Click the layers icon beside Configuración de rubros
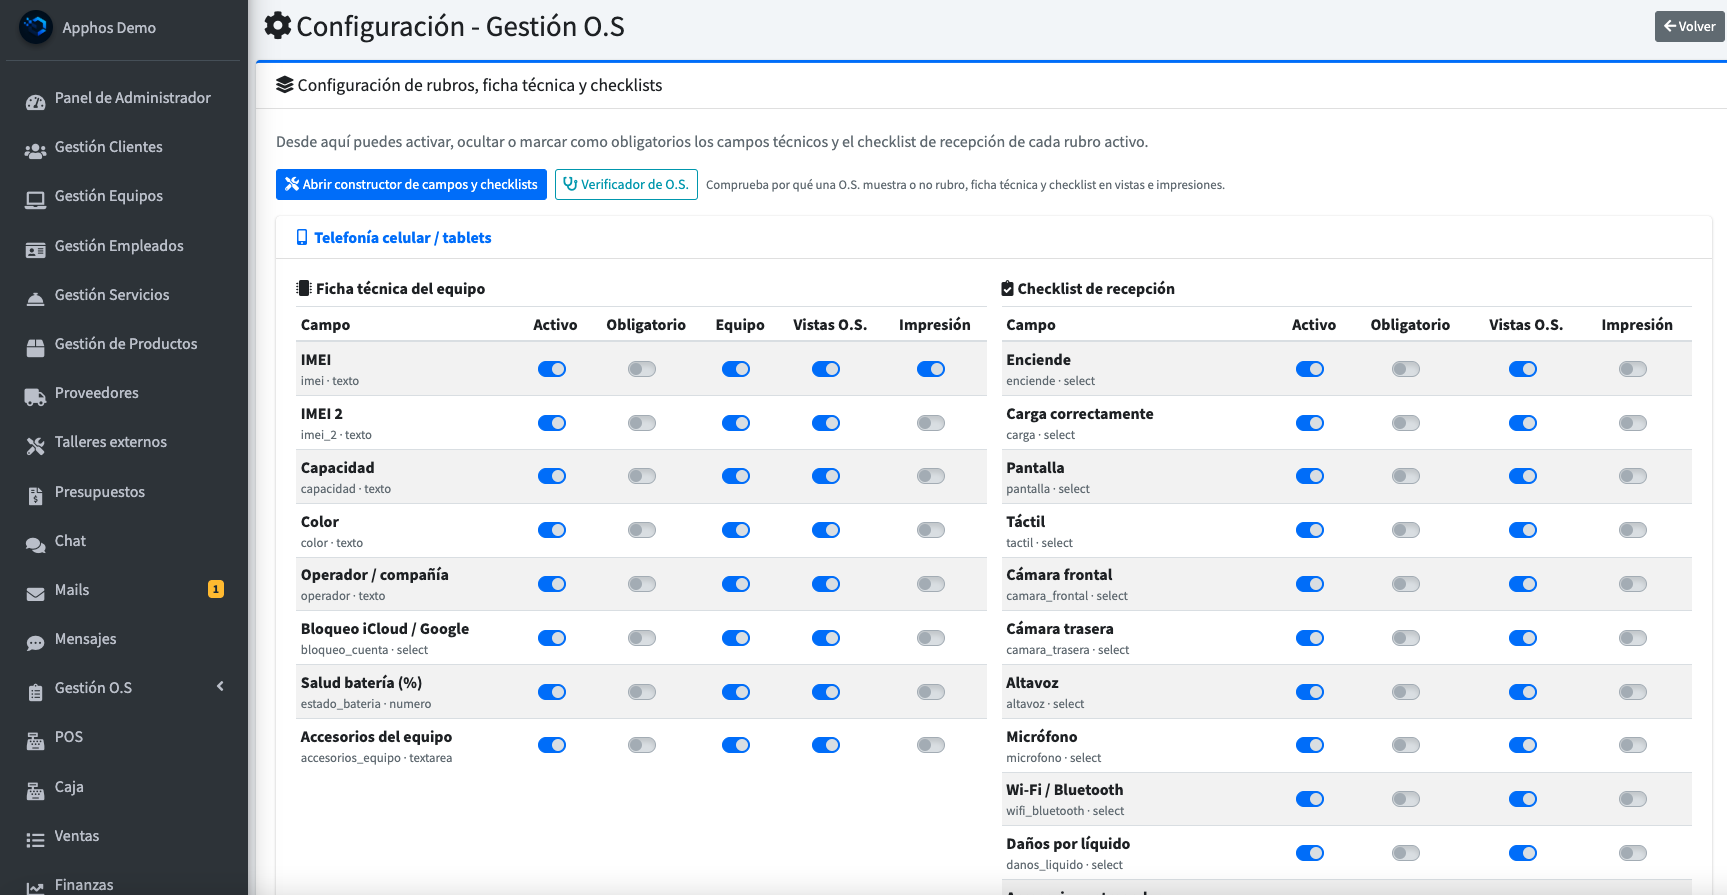This screenshot has width=1727, height=895. click(285, 85)
